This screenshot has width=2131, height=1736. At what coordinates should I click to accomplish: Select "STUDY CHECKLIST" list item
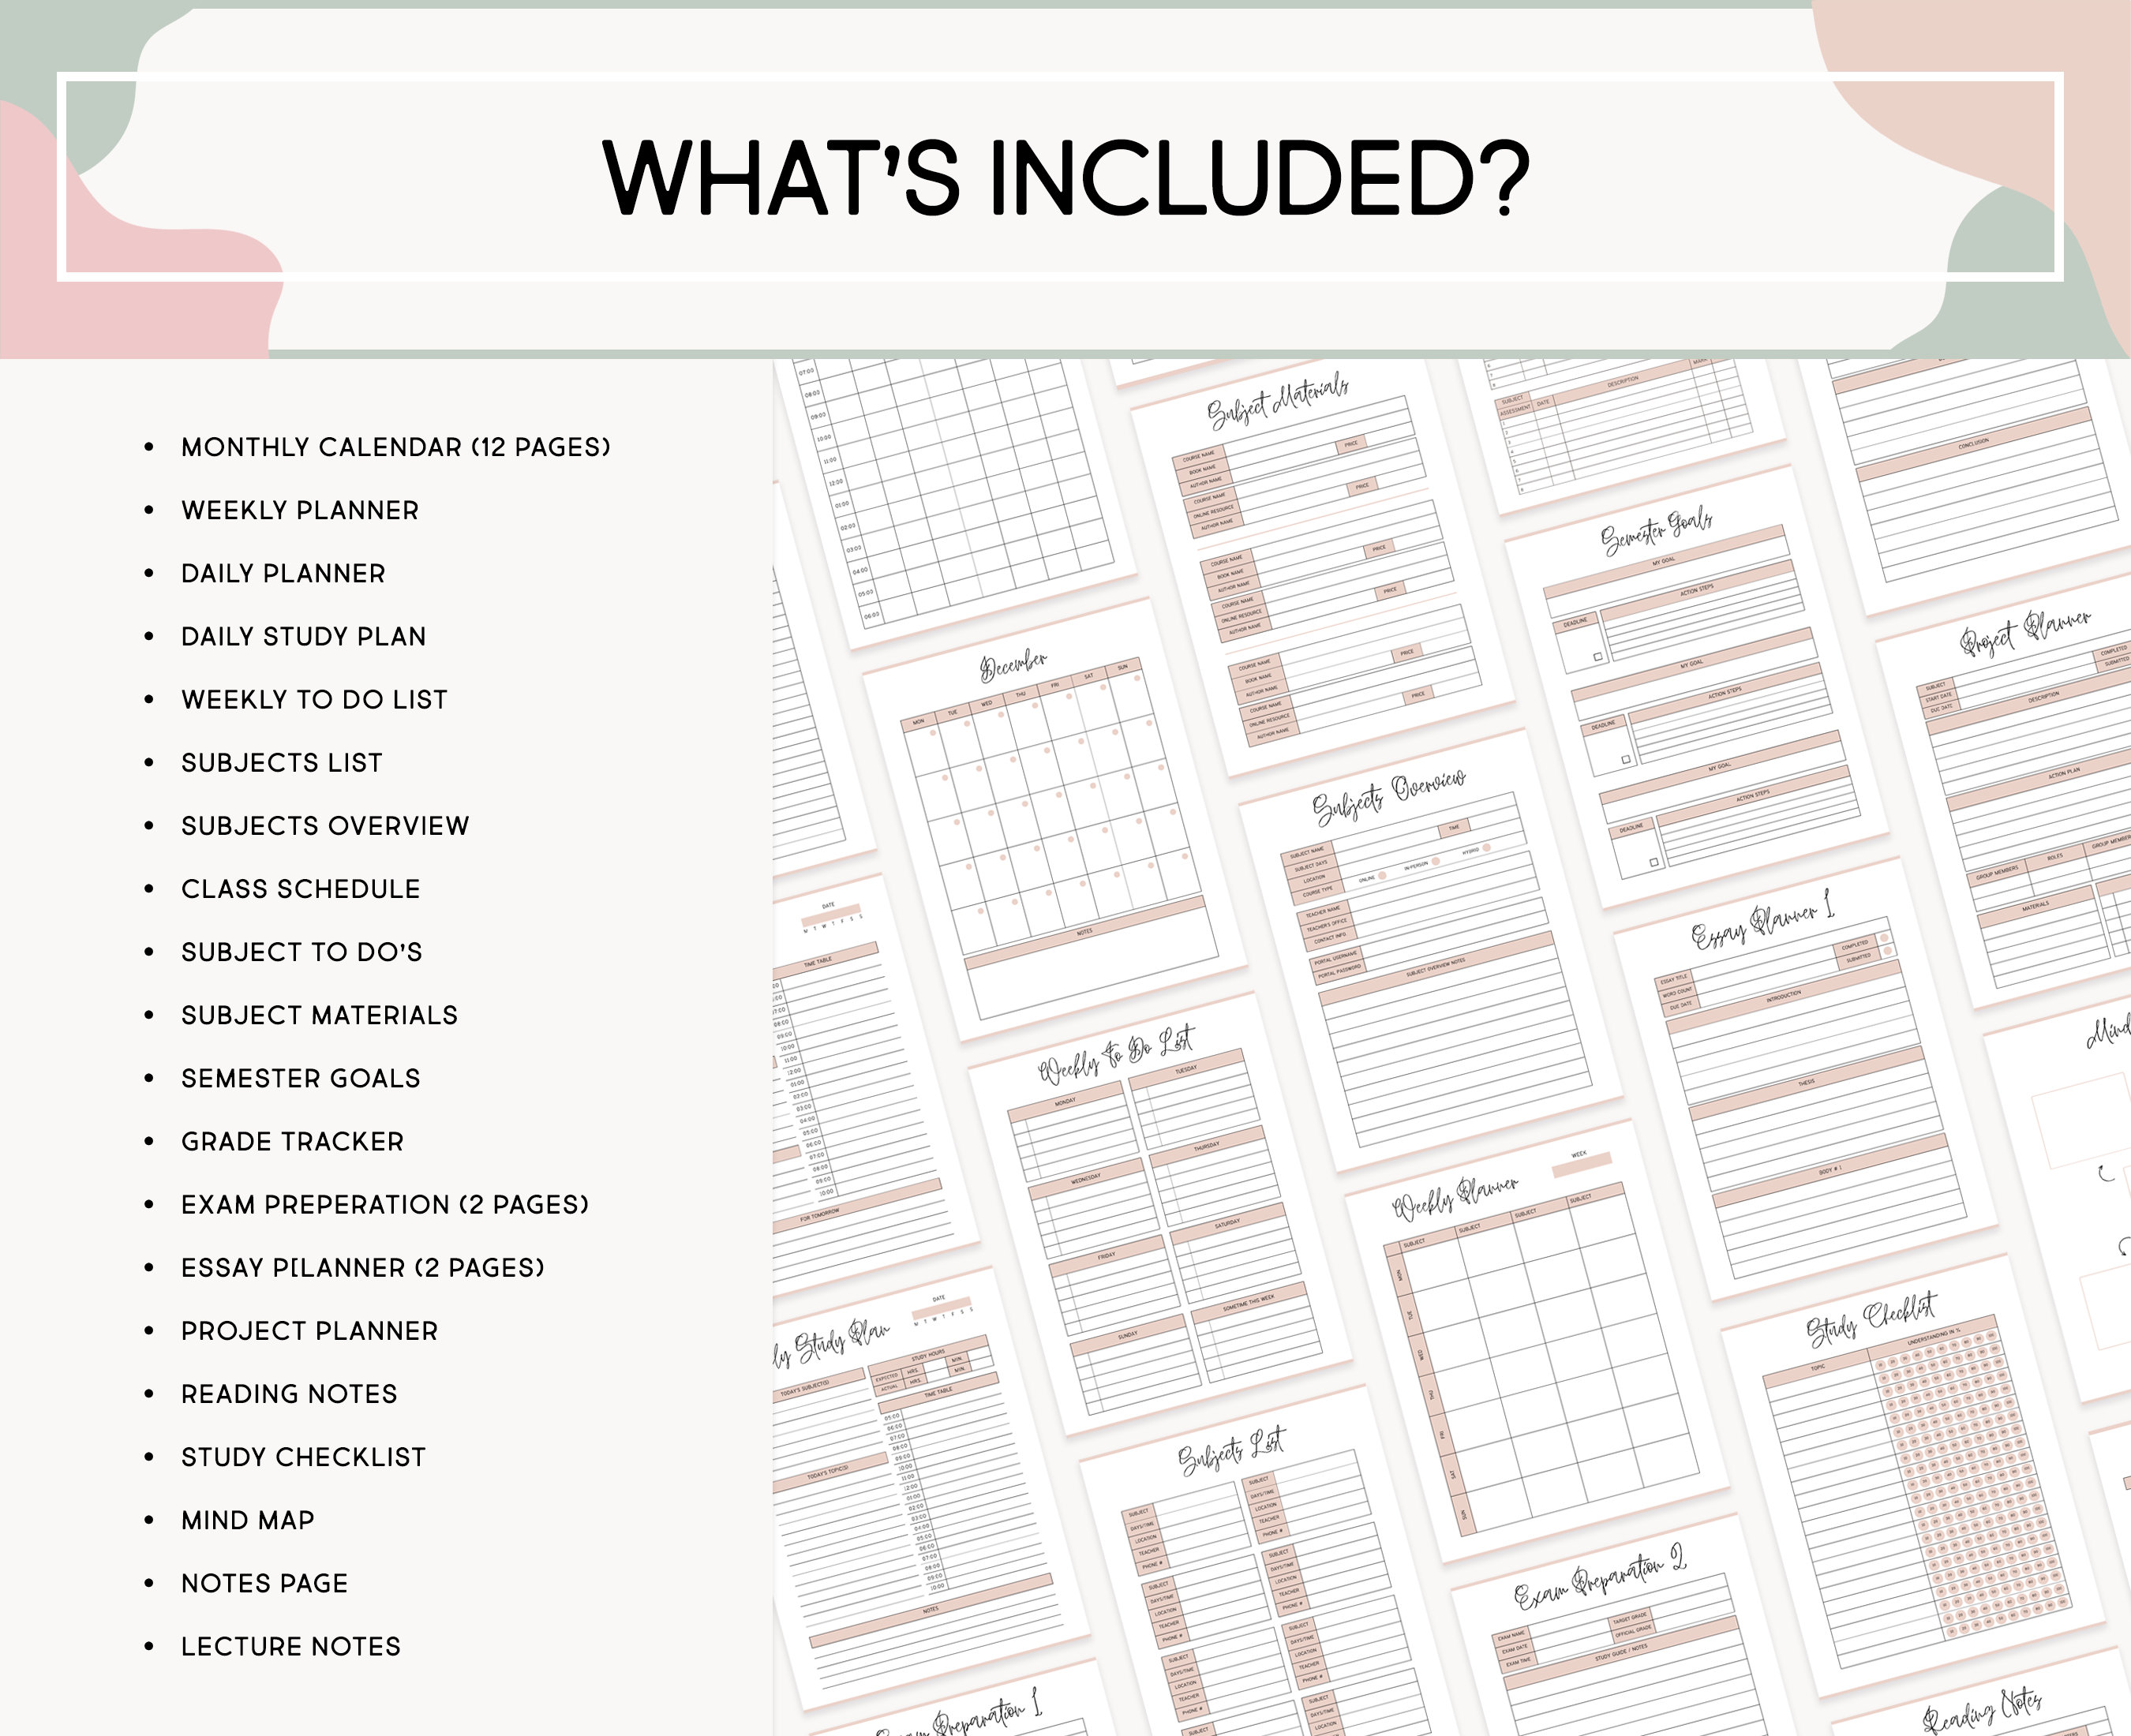point(304,1456)
